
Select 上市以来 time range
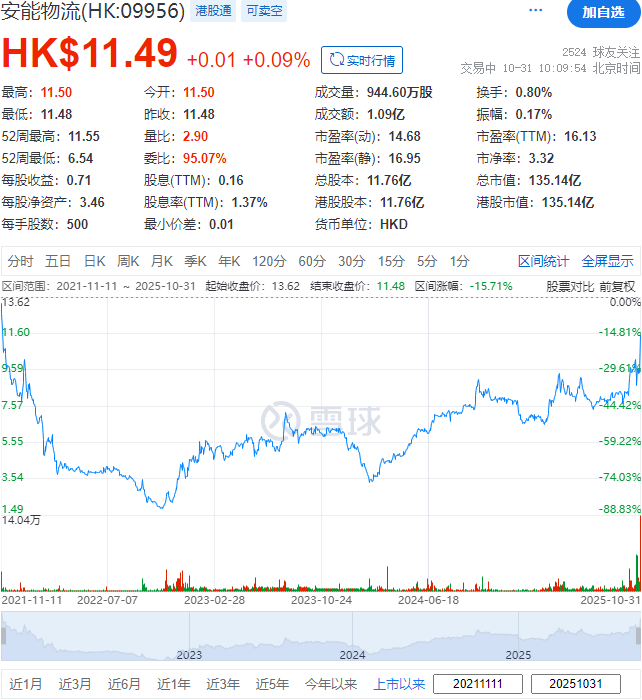(399, 684)
